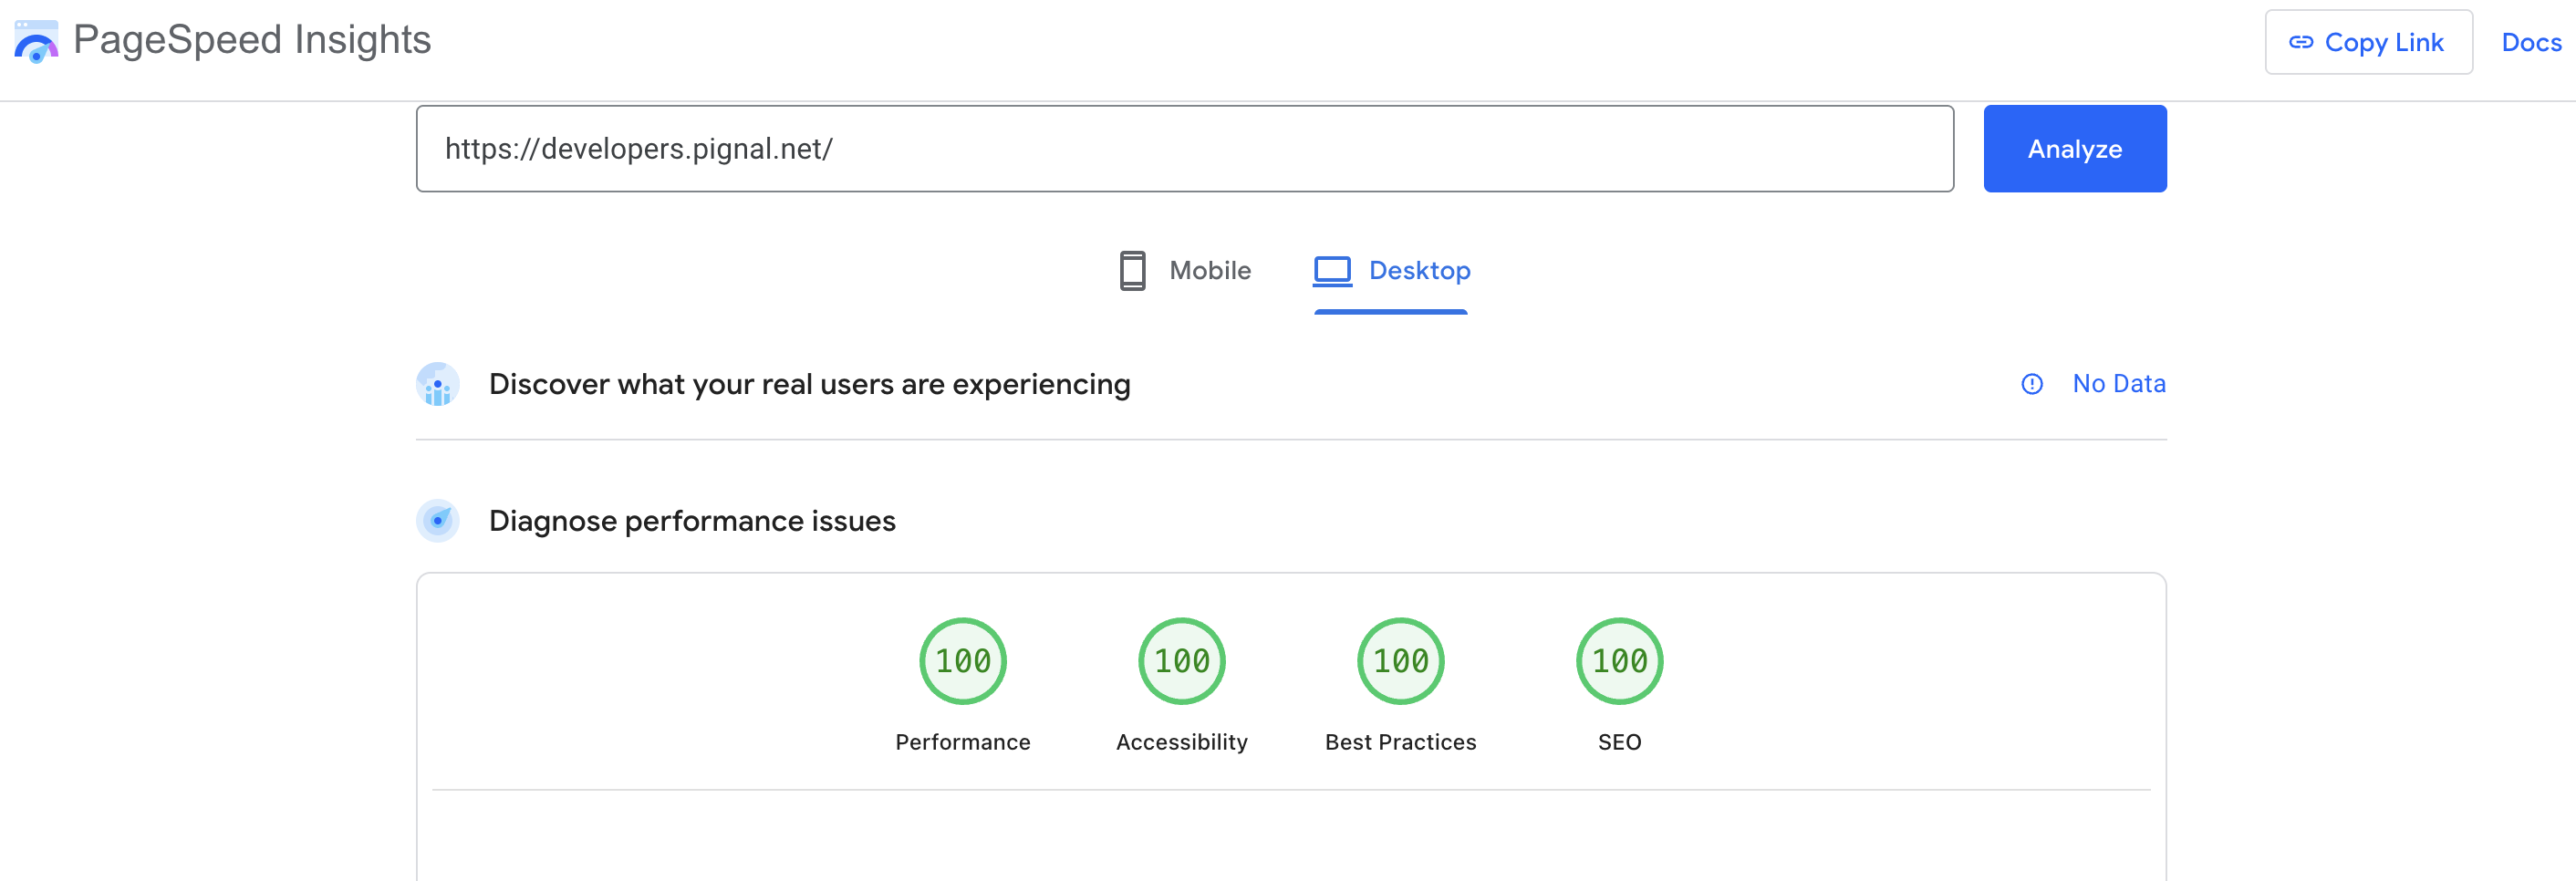Select the SEO score circle
The width and height of the screenshot is (2576, 881).
click(1619, 661)
